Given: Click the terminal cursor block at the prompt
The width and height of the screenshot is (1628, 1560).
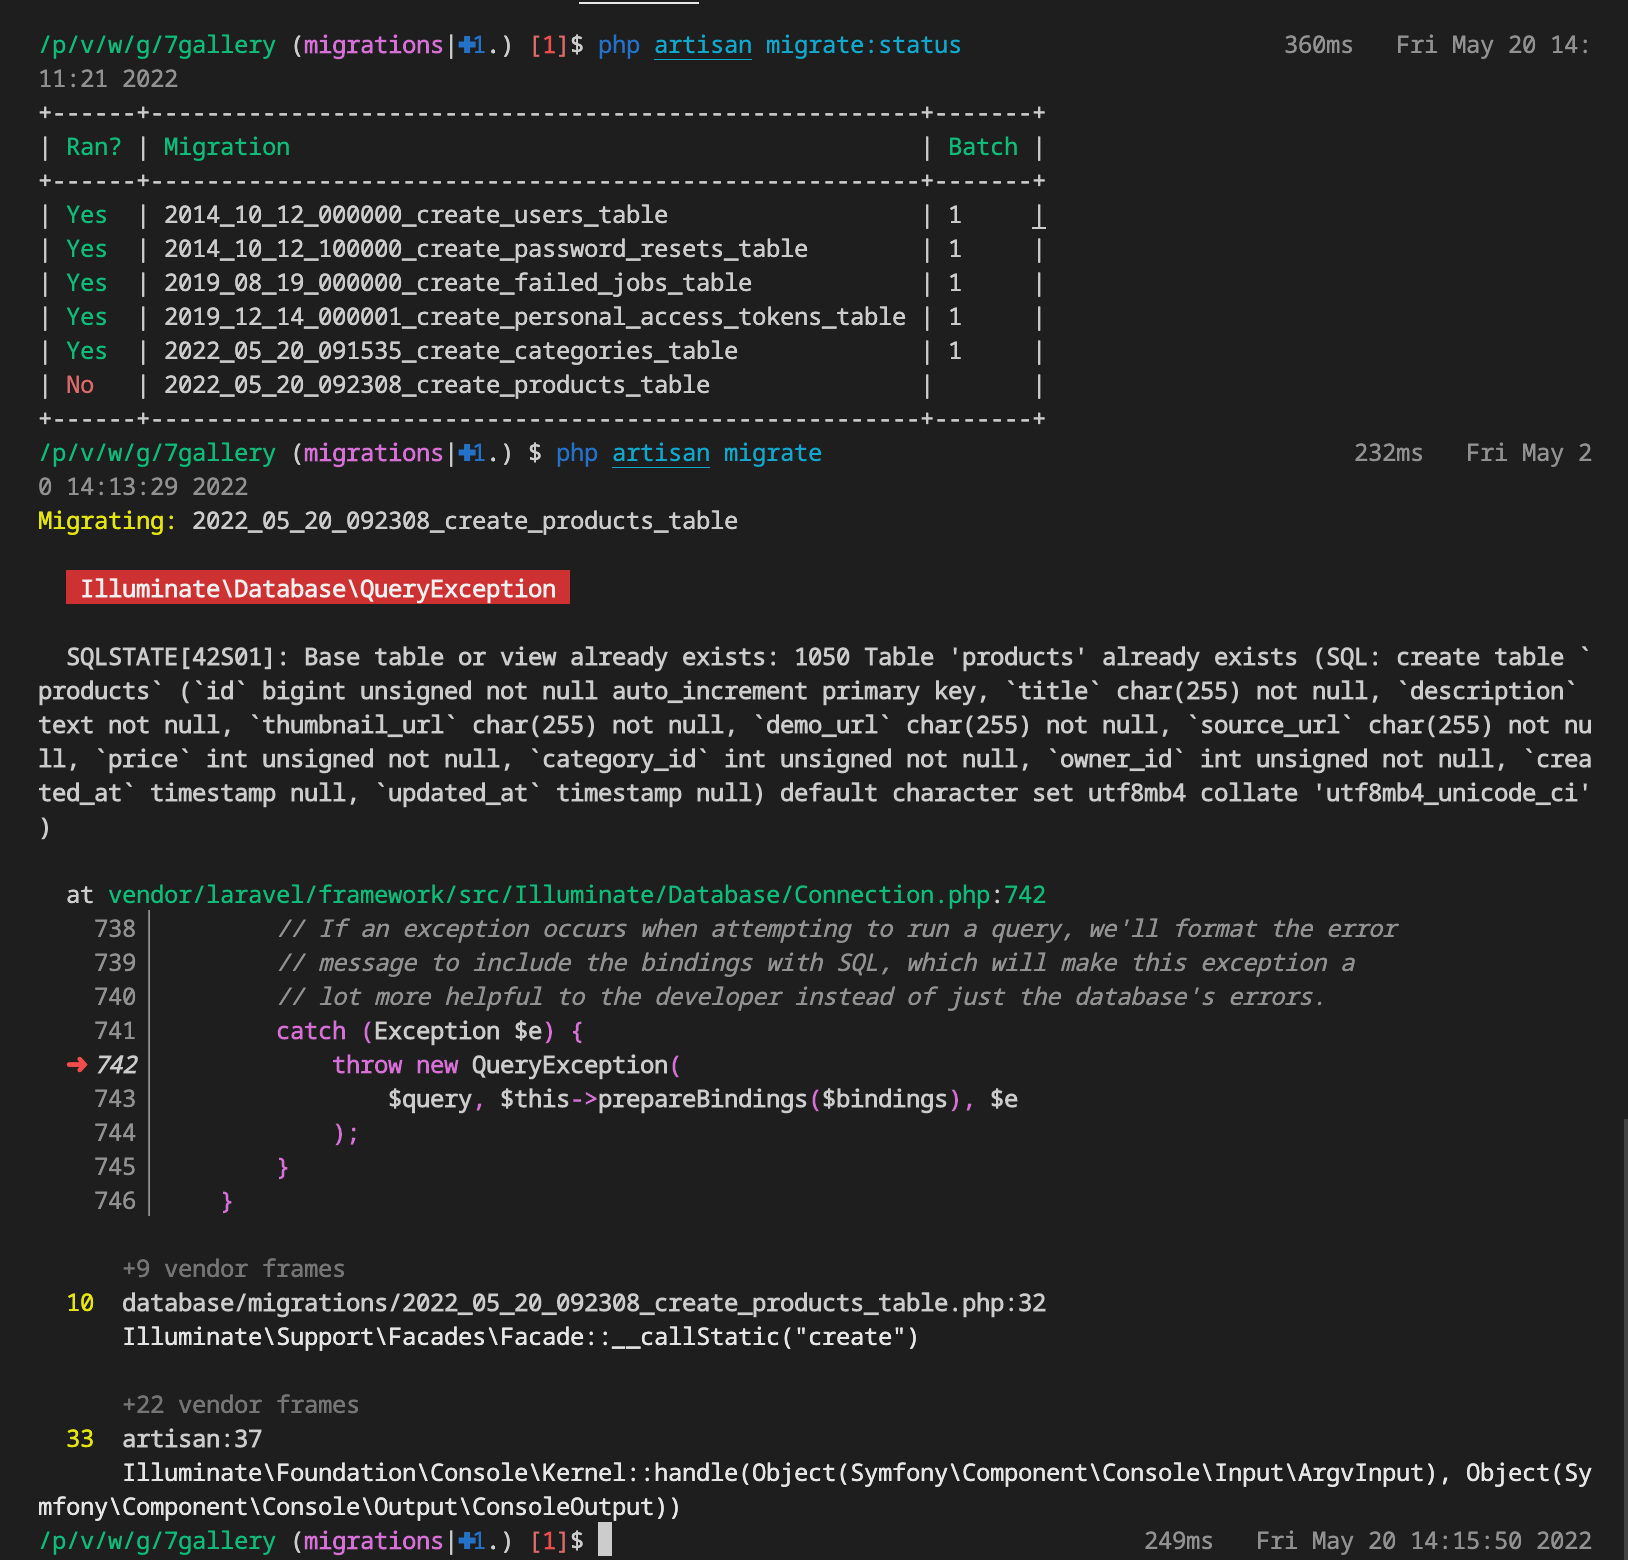Looking at the screenshot, I should coord(605,1540).
